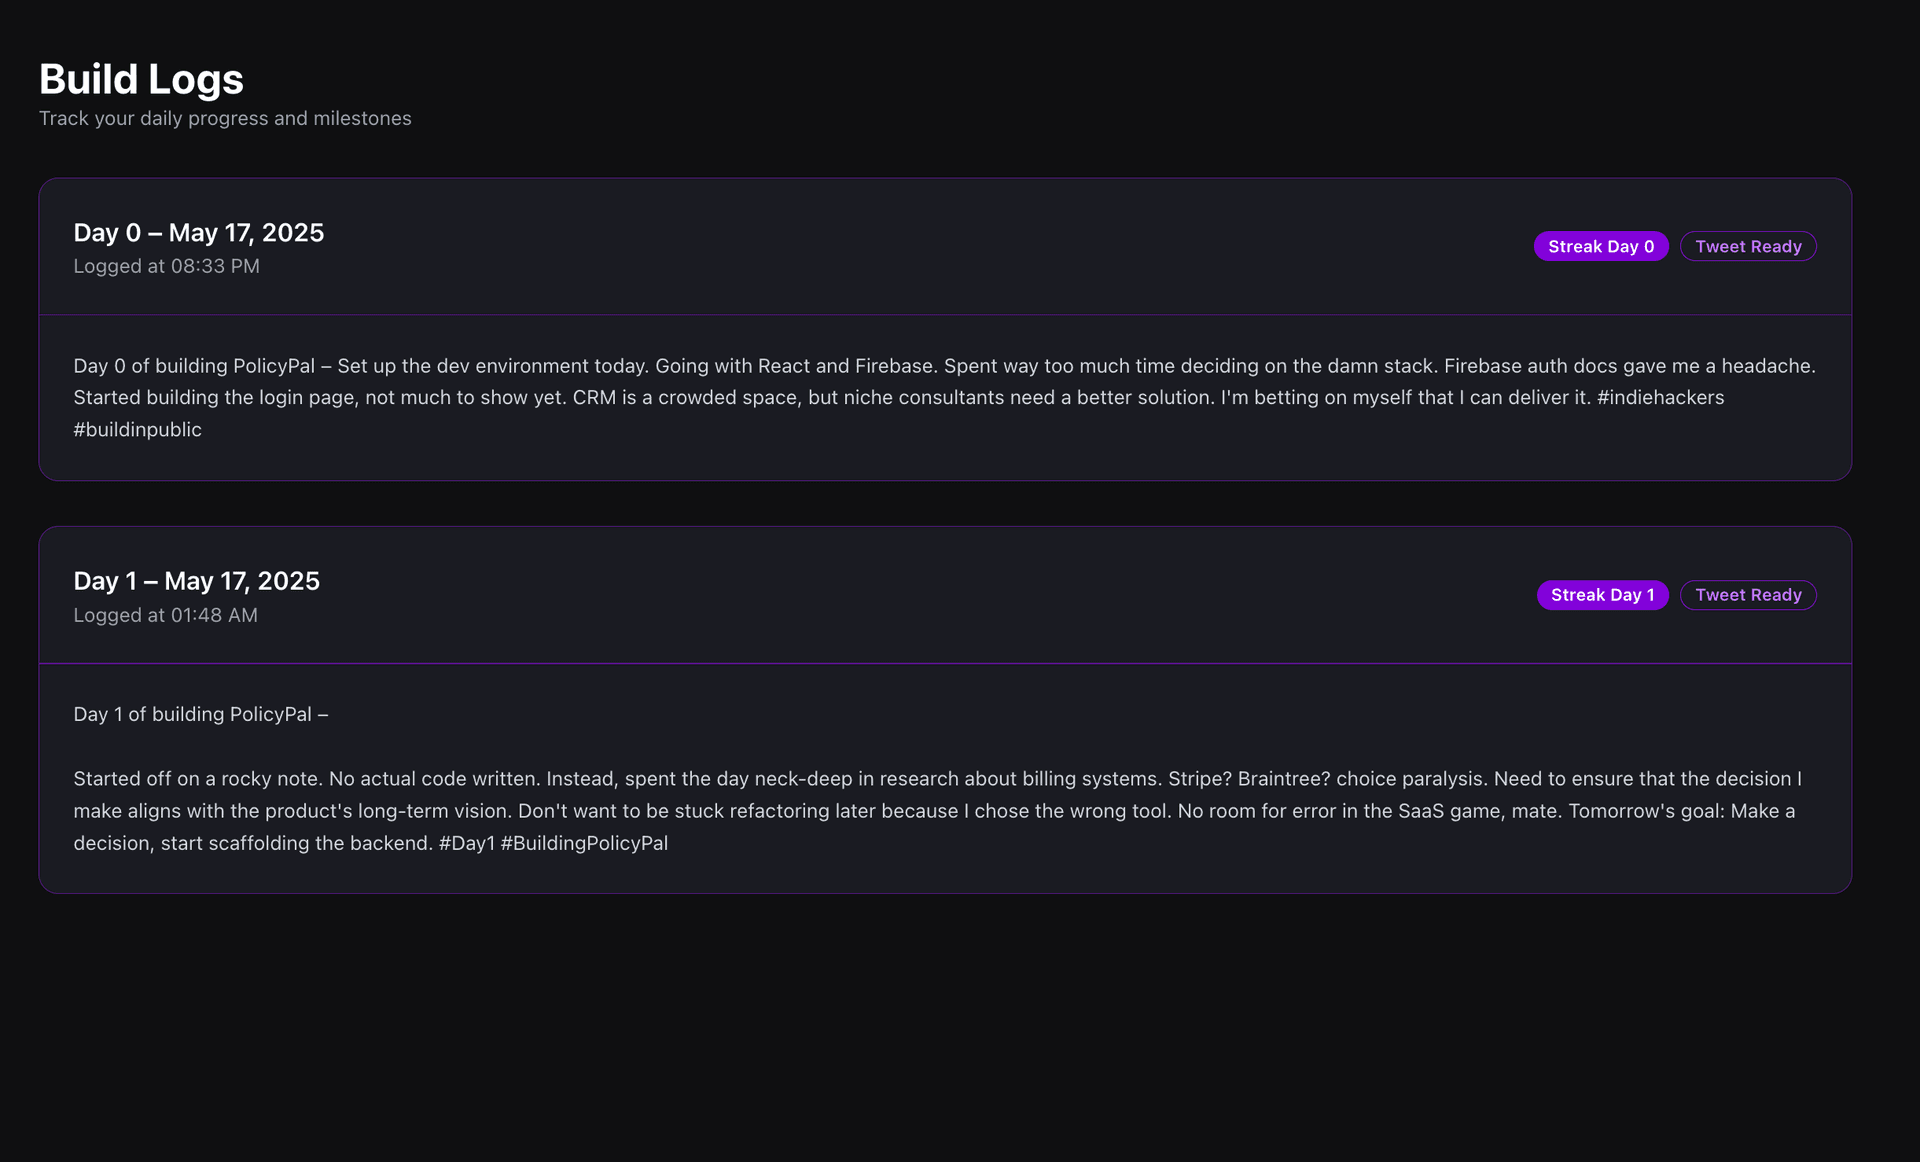Click the Streak Day 0 badge
This screenshot has width=1920, height=1162.
coord(1600,247)
